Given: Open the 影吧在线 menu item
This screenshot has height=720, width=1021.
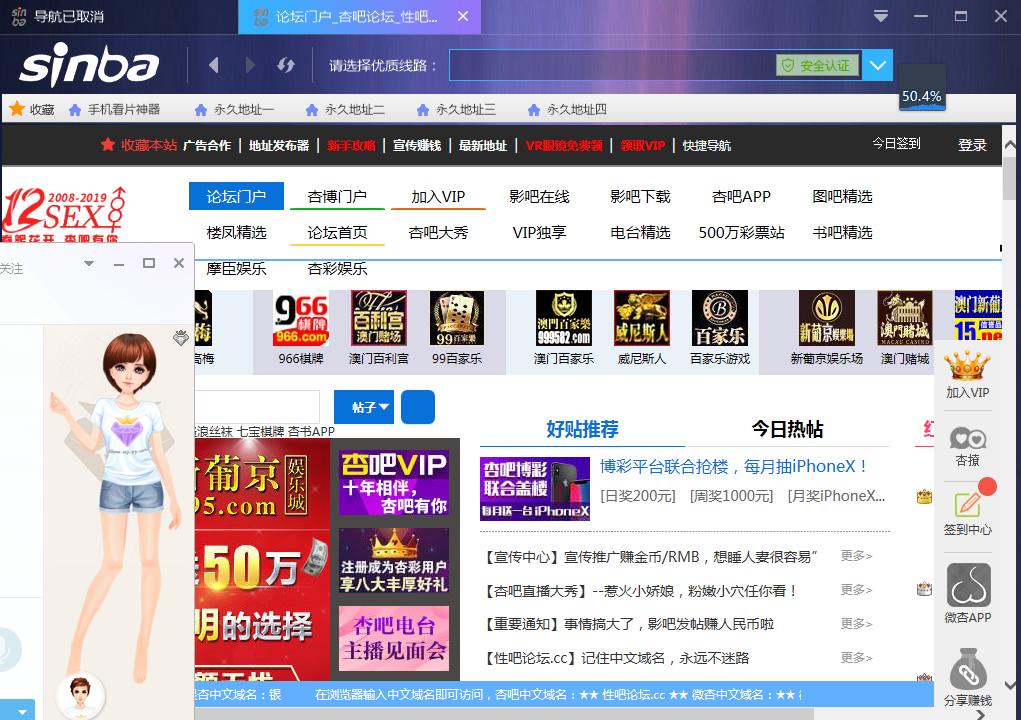Looking at the screenshot, I should click(539, 196).
